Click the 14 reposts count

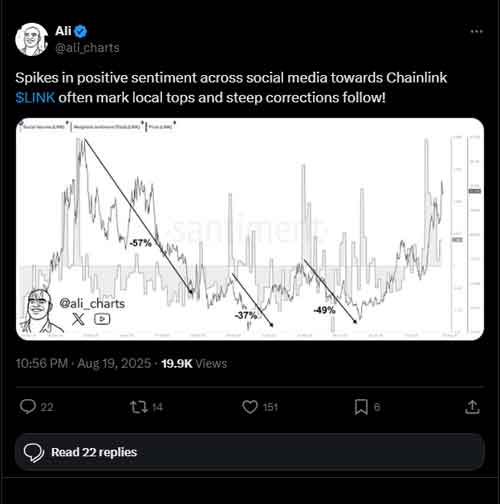(x=157, y=407)
